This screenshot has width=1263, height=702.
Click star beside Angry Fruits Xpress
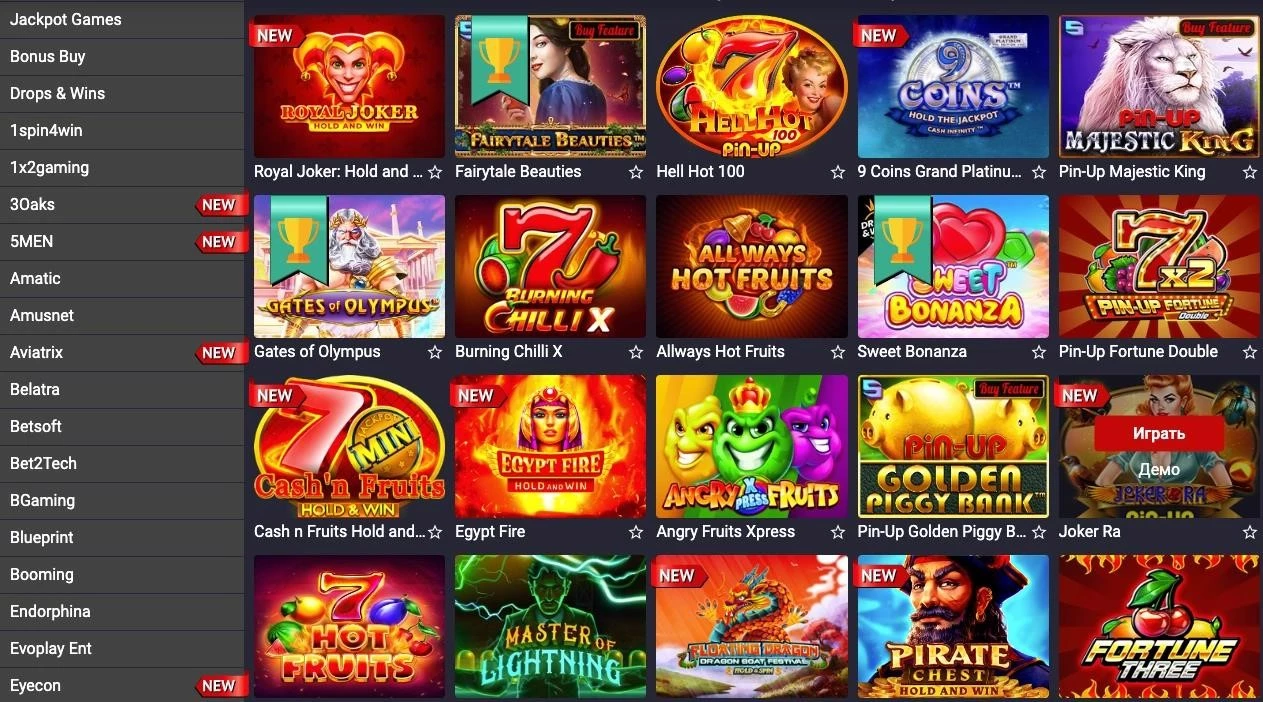838,532
